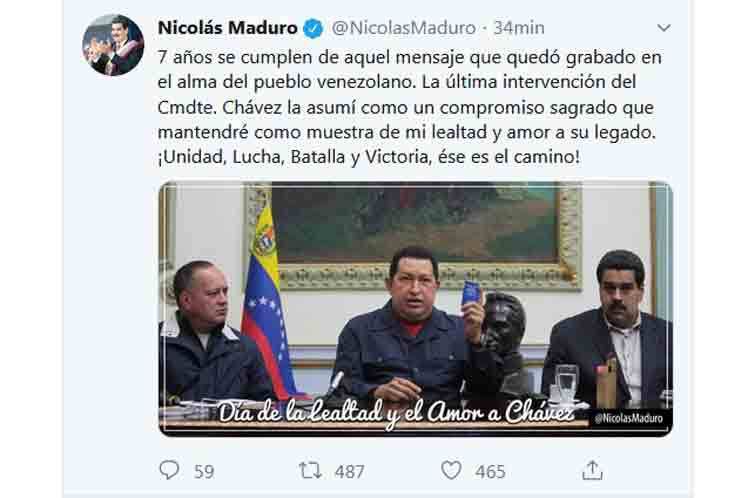748x498 pixels.
Task: Open the tweet options chevron menu
Action: pos(664,28)
